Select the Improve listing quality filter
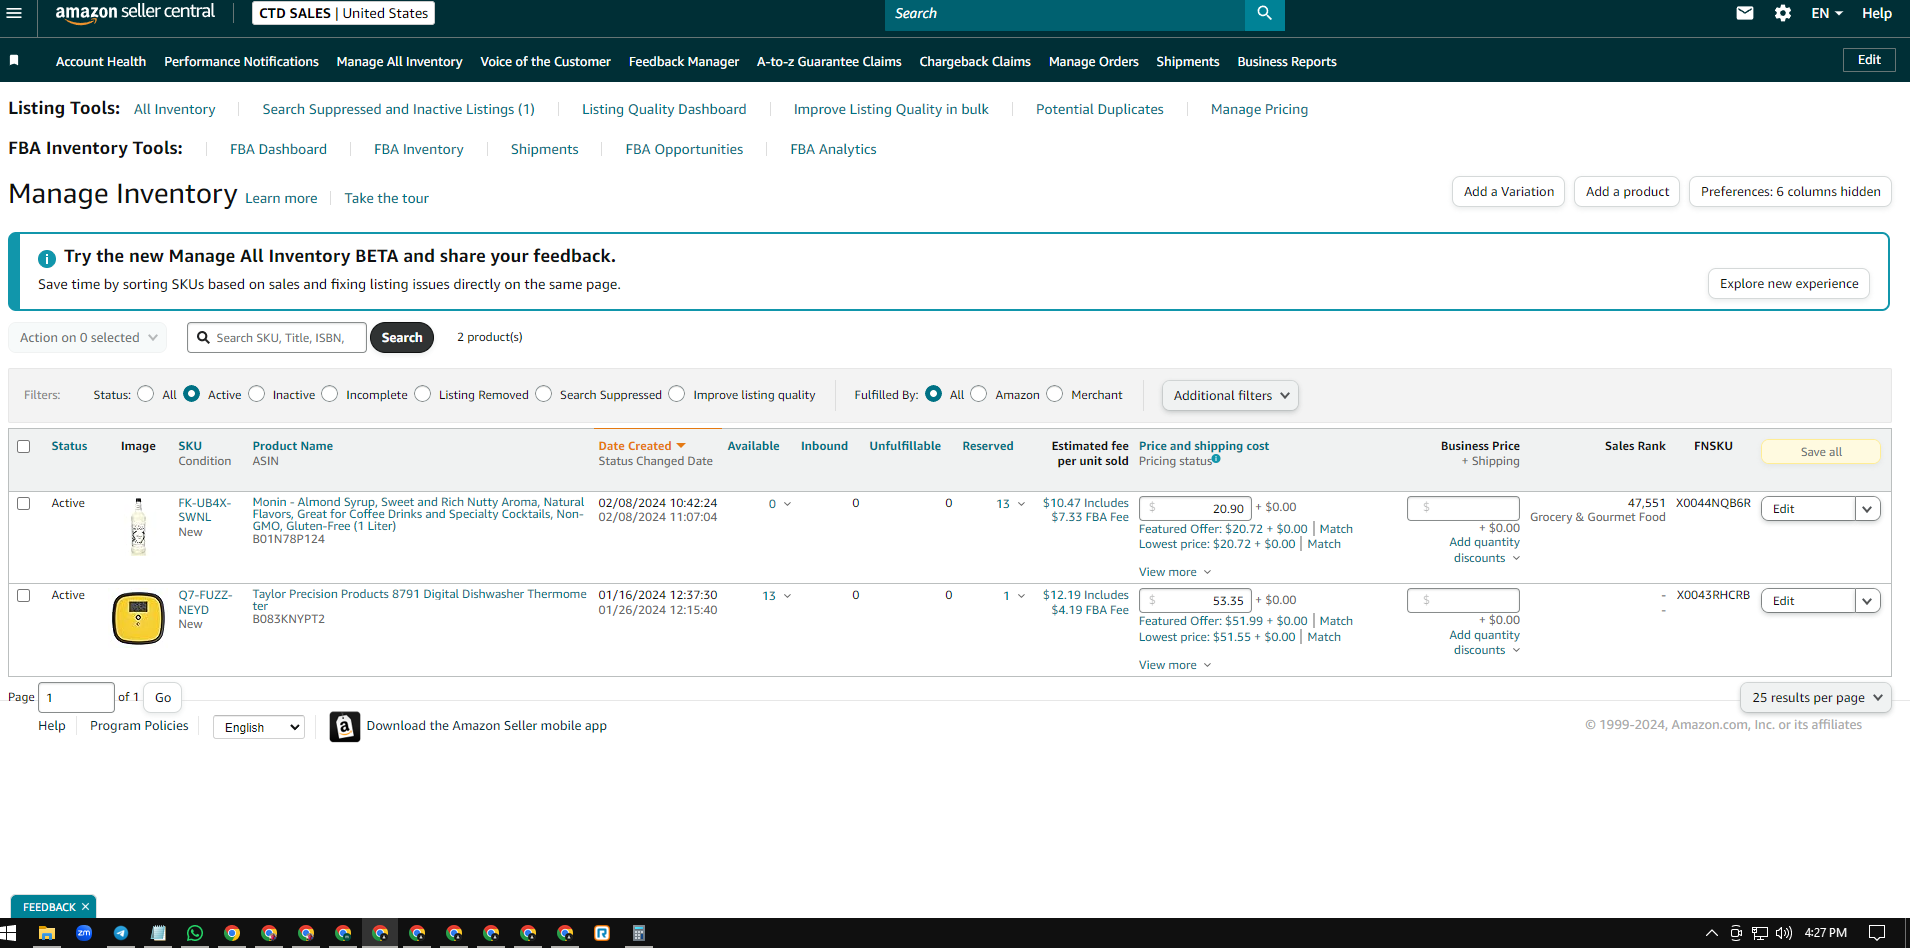 (x=677, y=394)
